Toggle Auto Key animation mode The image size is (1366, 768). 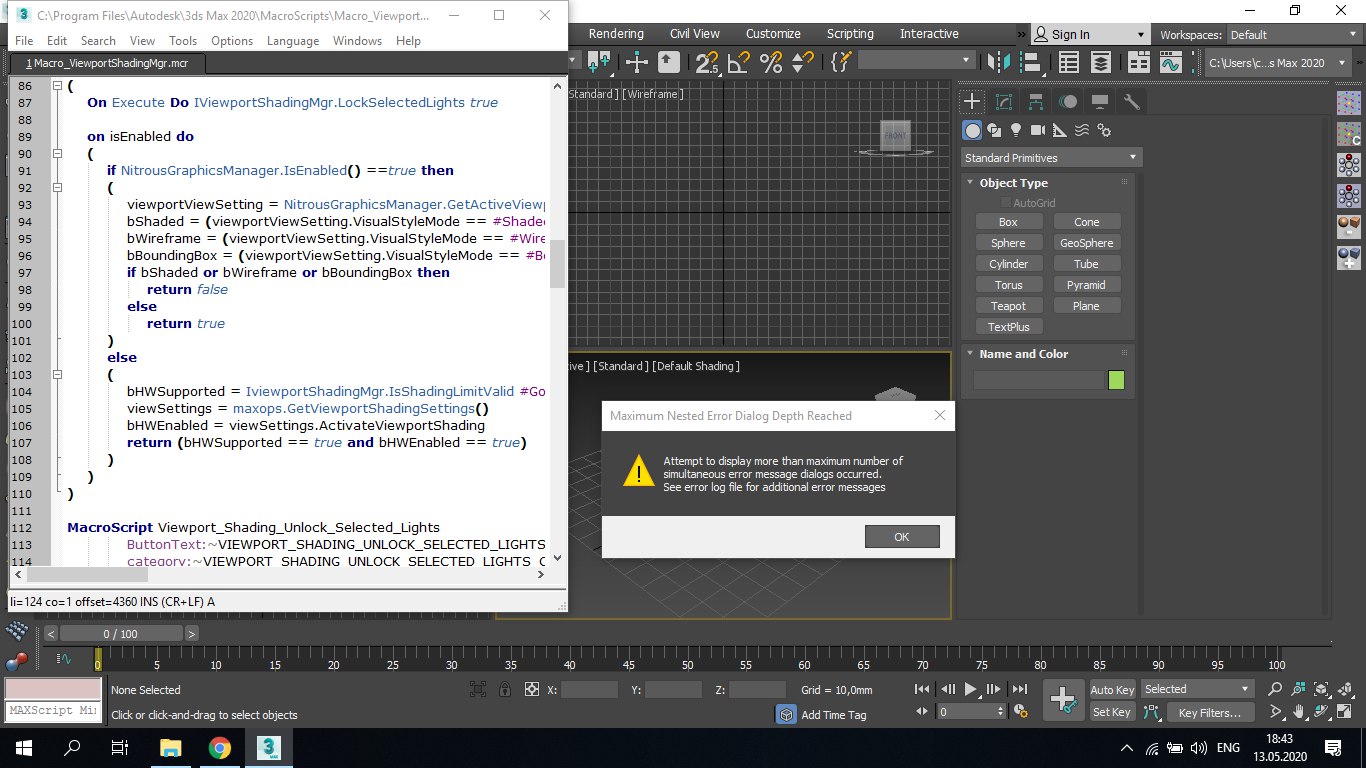coord(1112,689)
